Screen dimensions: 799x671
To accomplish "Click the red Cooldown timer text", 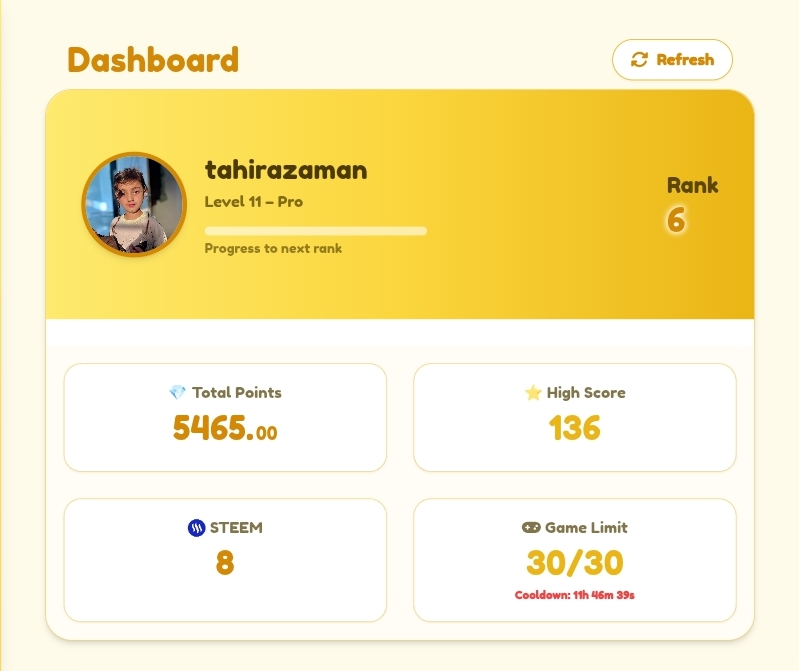I will [575, 595].
